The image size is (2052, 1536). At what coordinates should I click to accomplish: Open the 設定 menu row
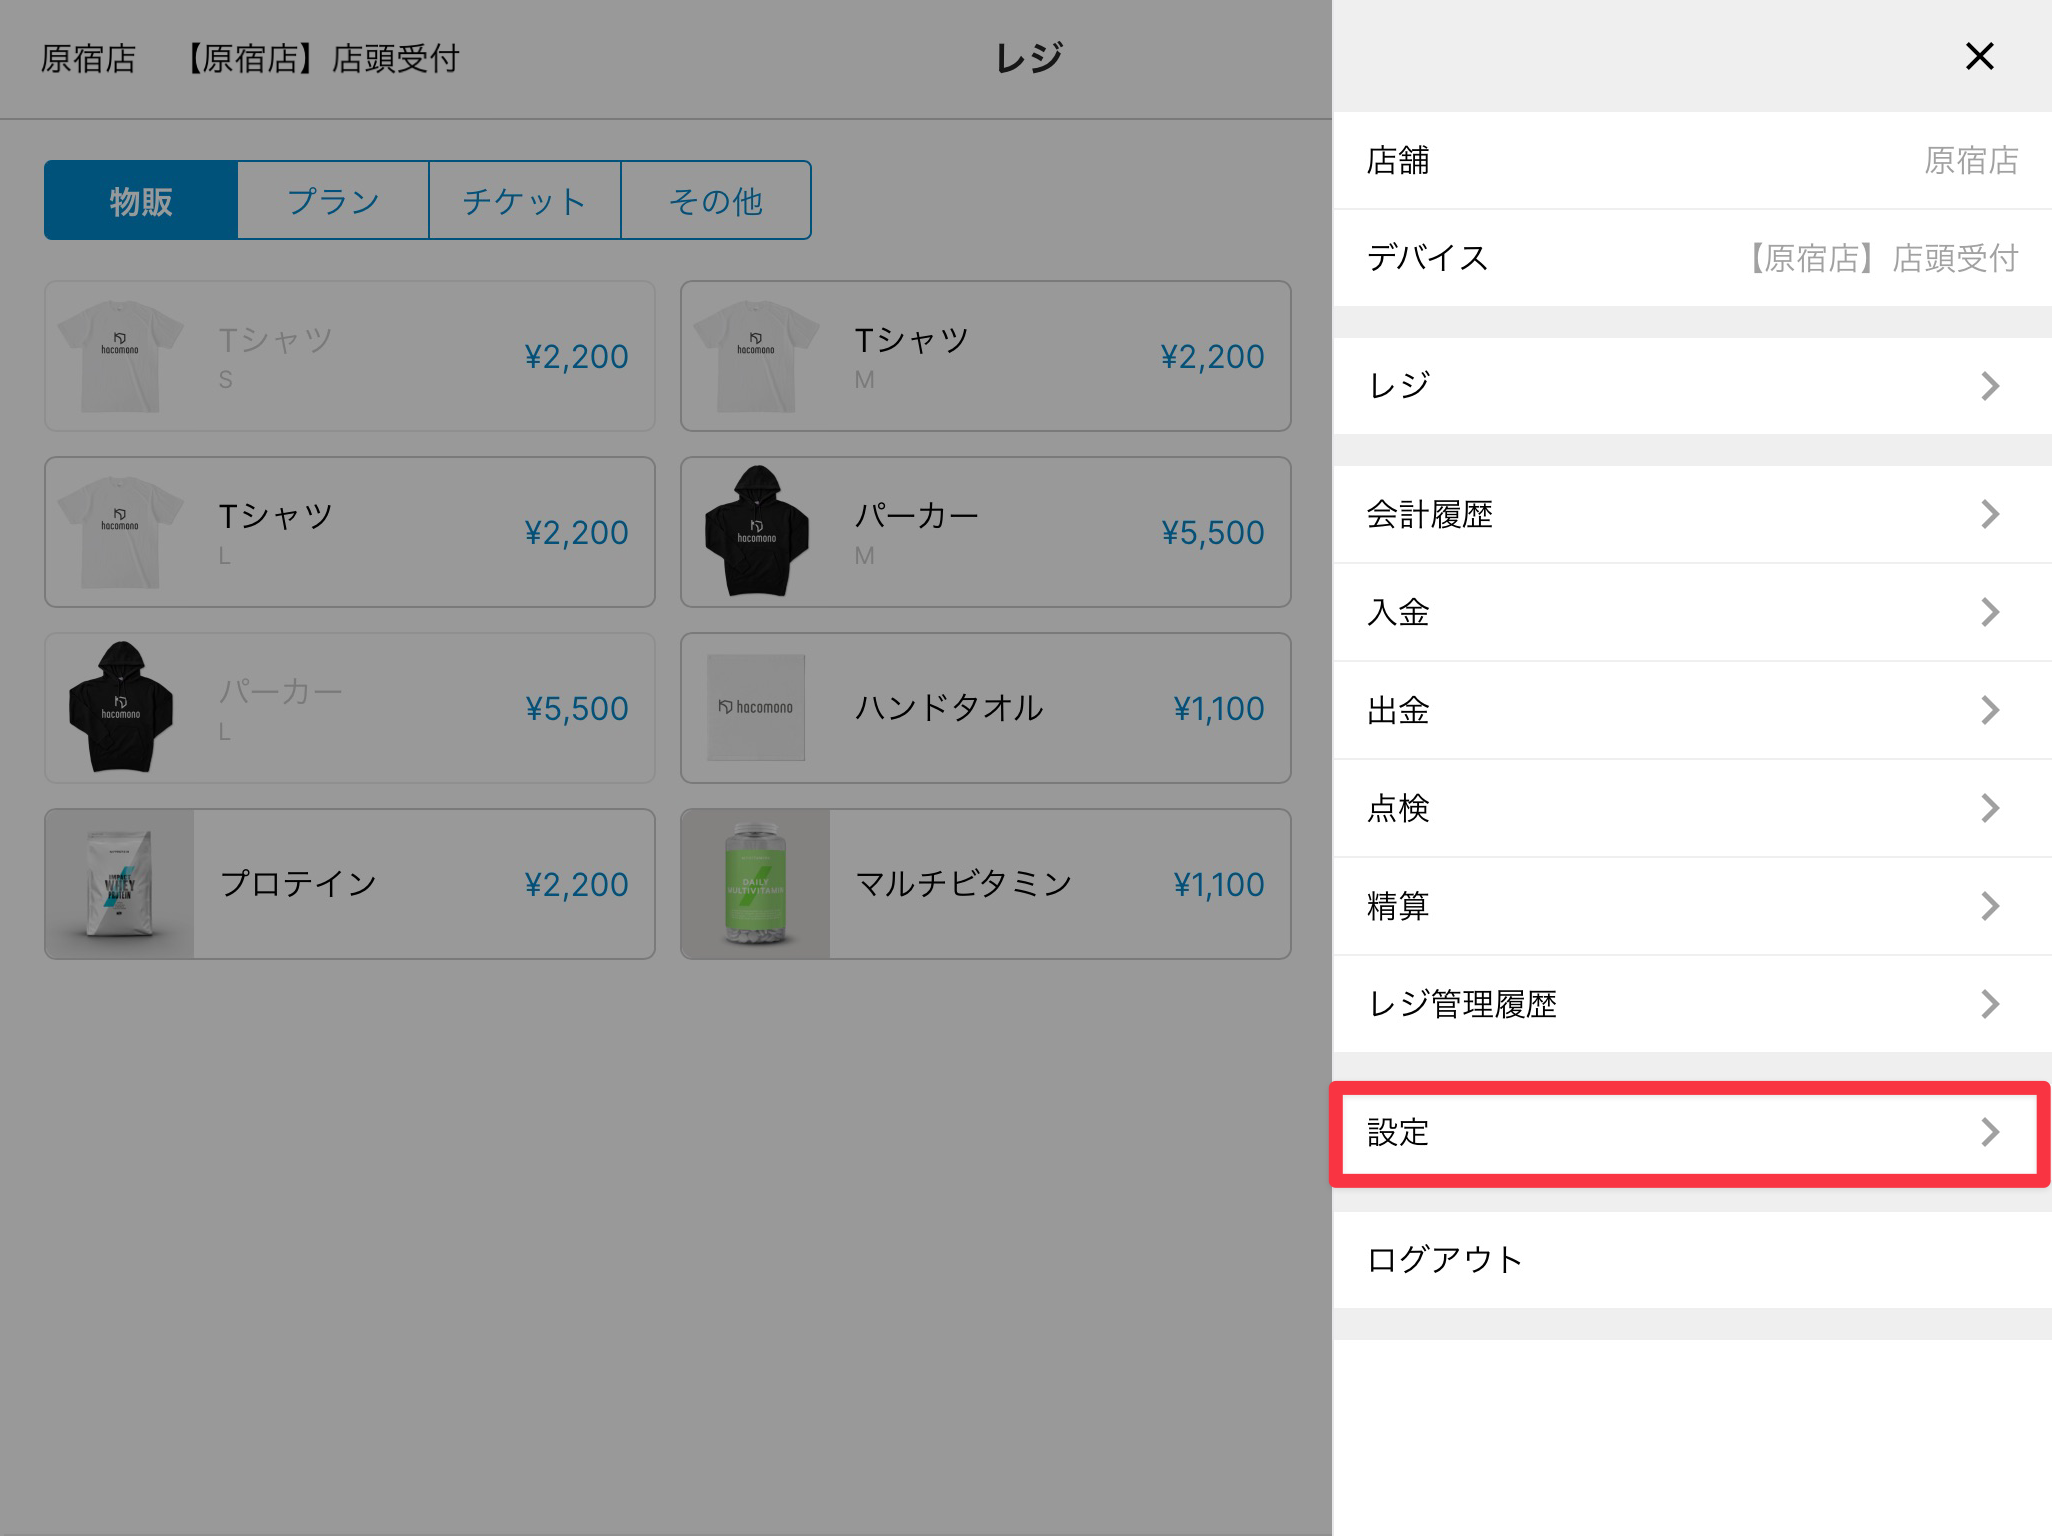(1690, 1133)
